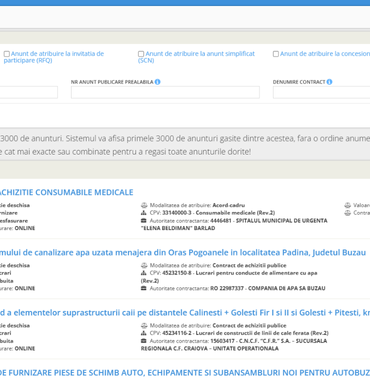Select the 'Acord-cadru' award method text
Screen dimensions: 370x380
pyautogui.click(x=229, y=205)
